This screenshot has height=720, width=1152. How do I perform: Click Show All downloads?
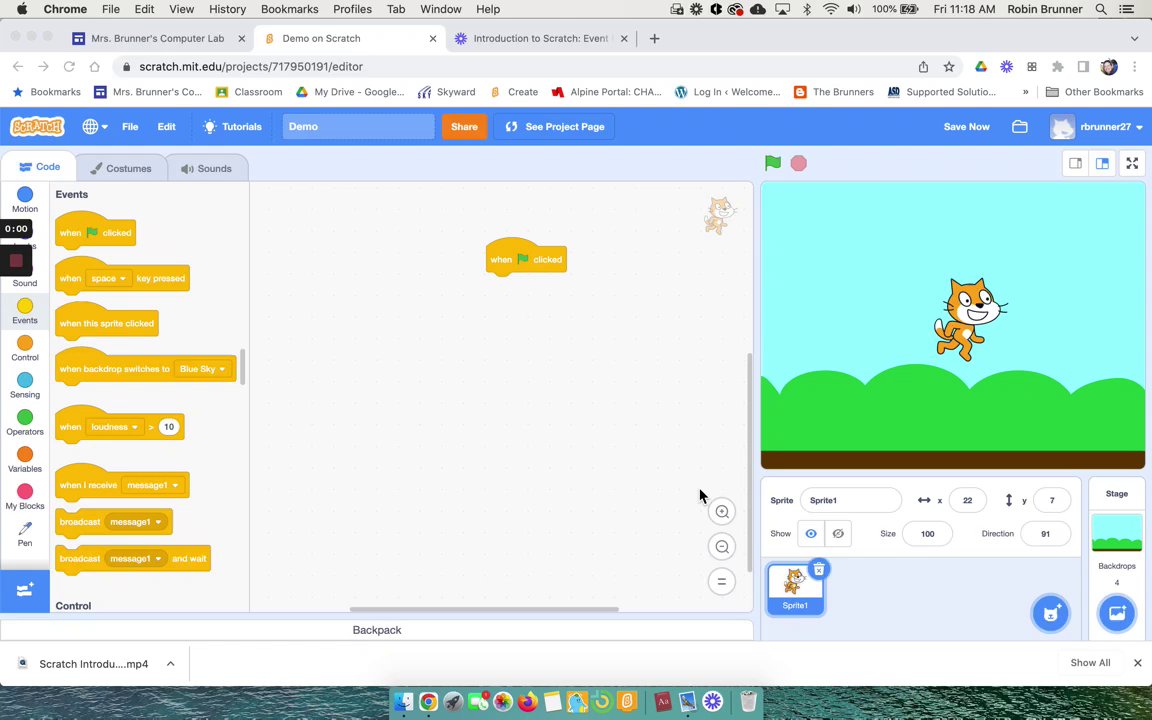(x=1090, y=663)
